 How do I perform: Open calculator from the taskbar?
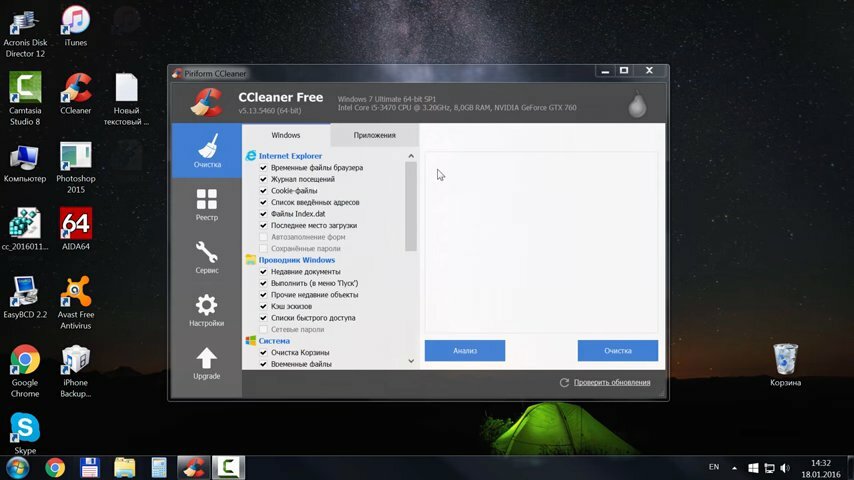tap(159, 467)
